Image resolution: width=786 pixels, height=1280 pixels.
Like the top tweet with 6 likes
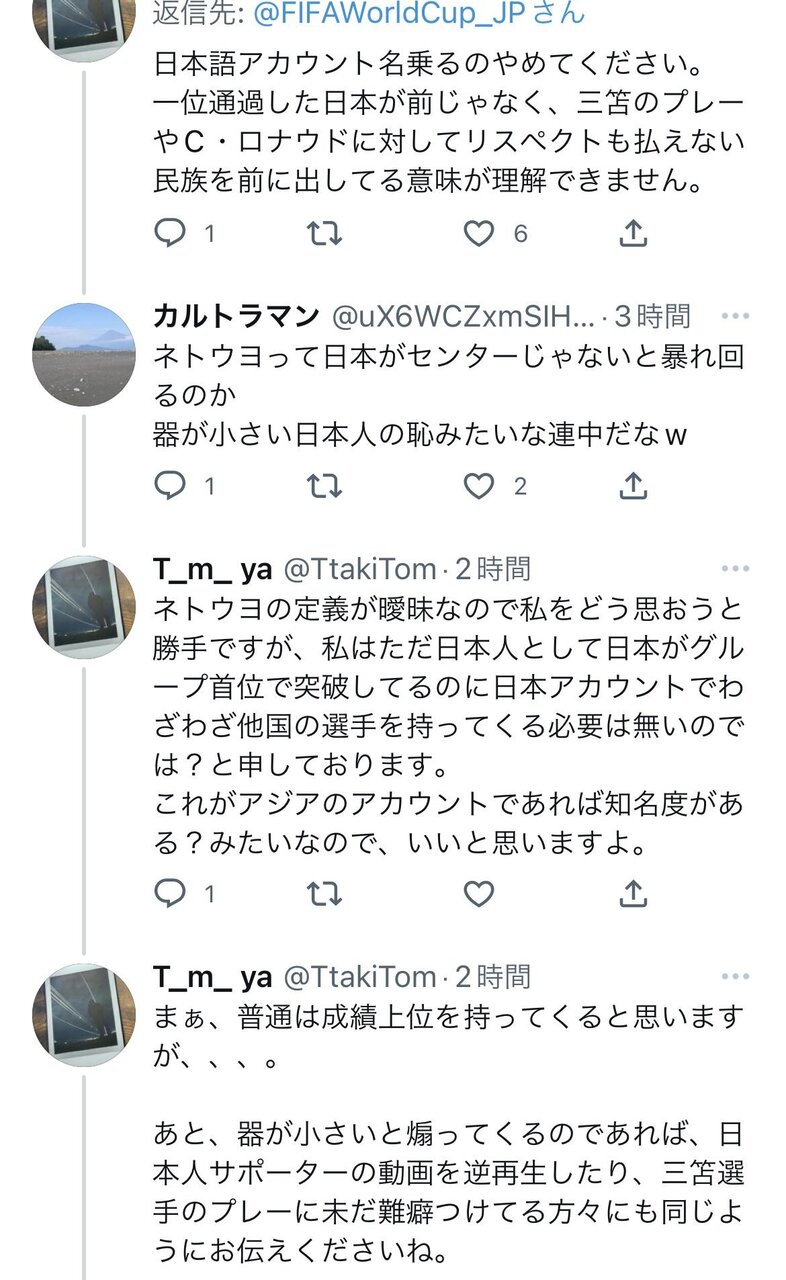point(479,234)
